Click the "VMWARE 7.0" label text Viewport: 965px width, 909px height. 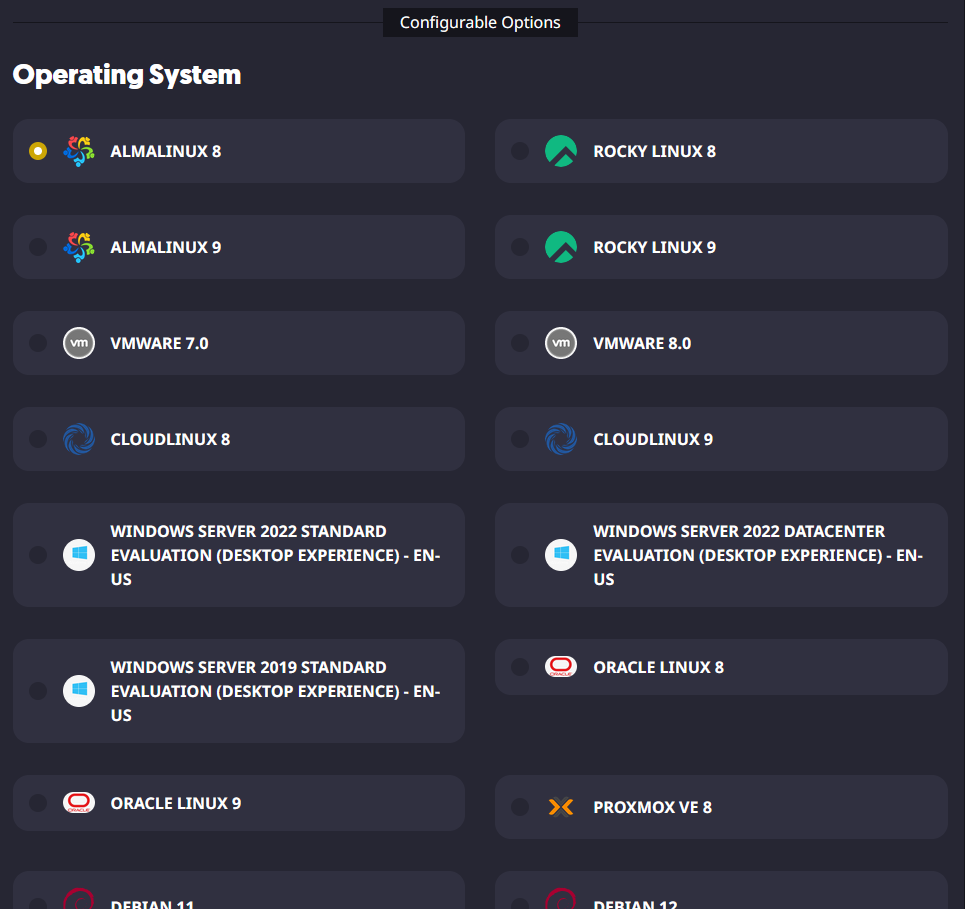point(159,343)
